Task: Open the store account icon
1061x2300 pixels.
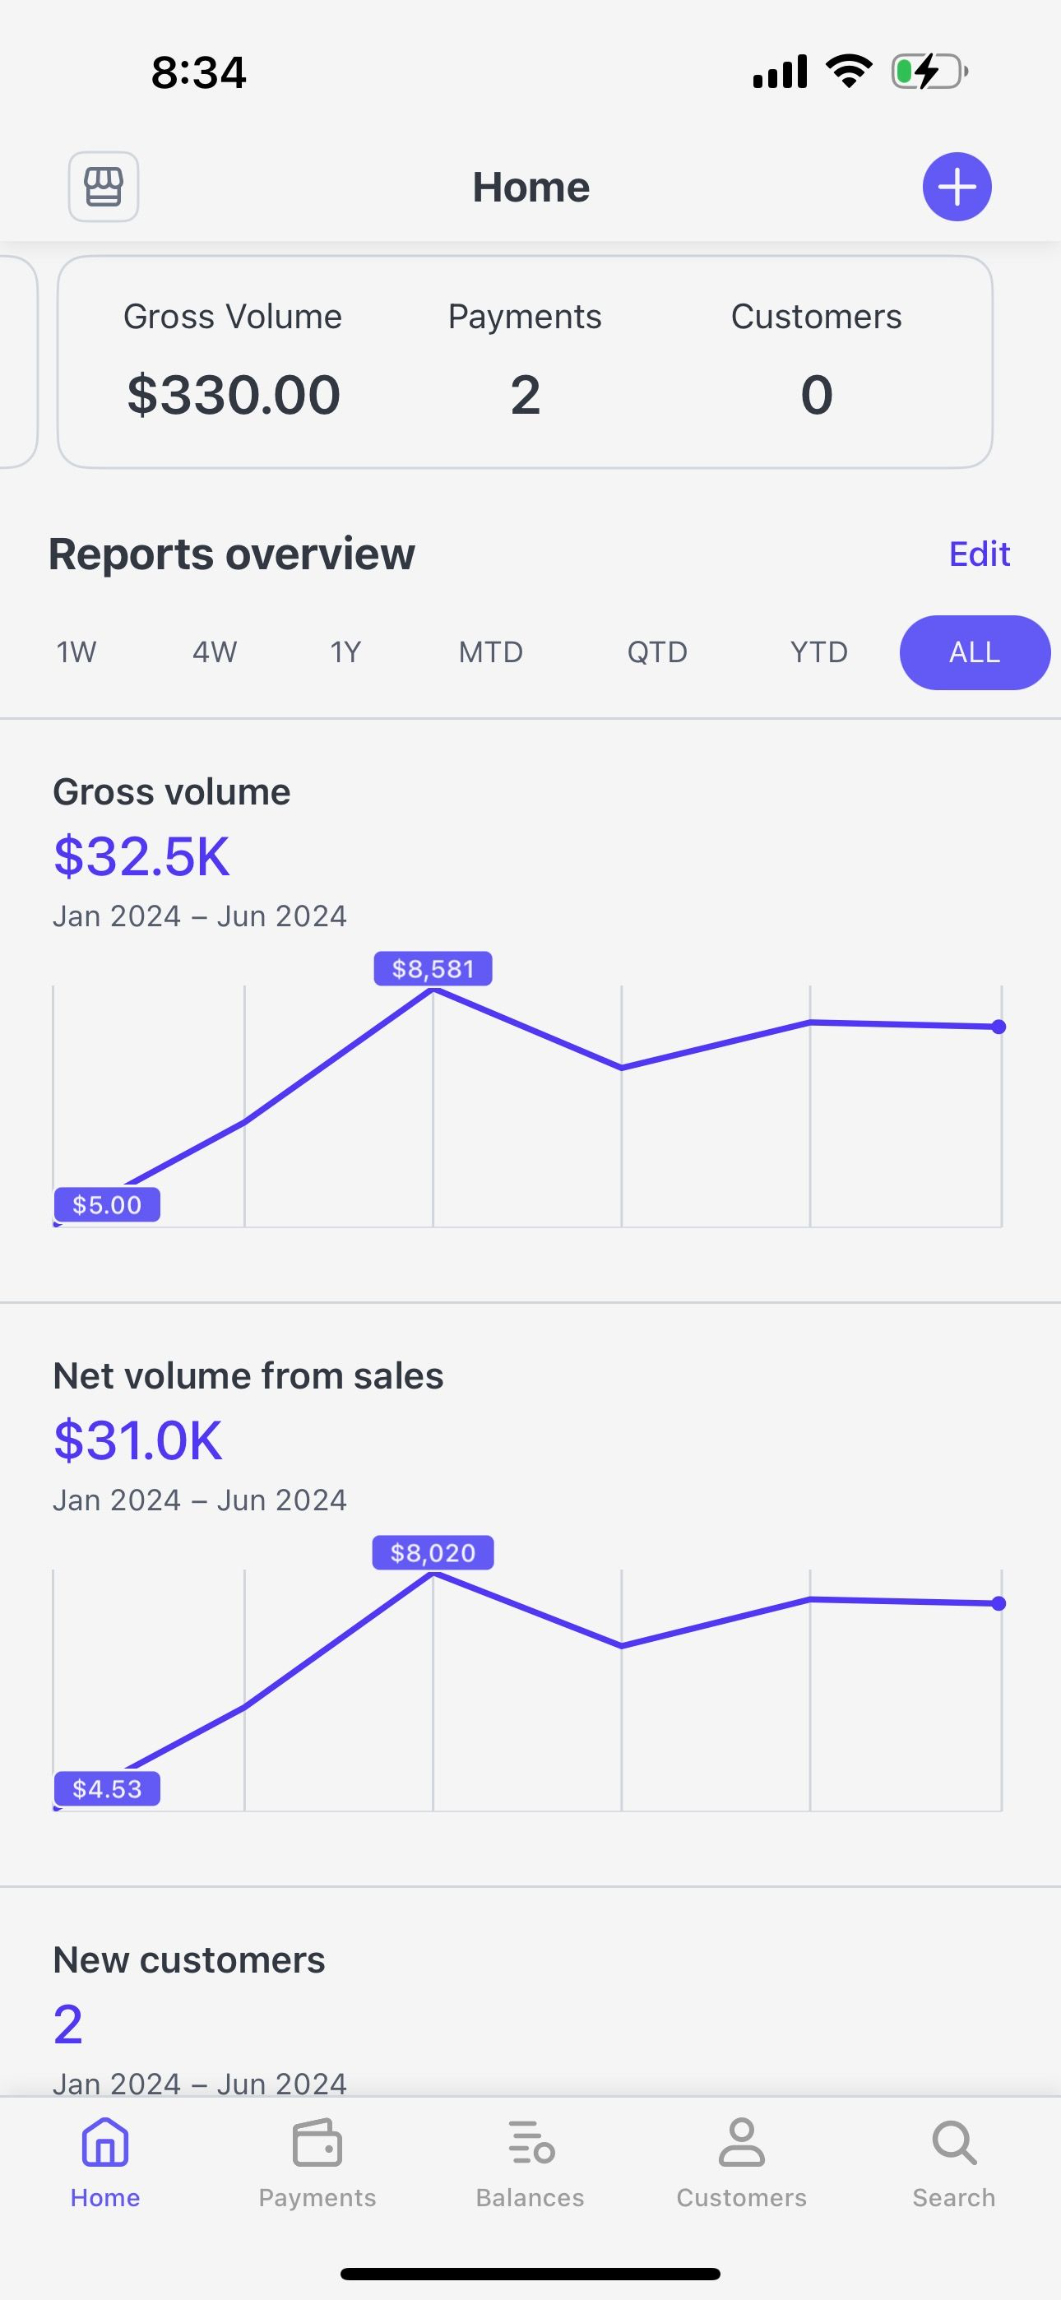Action: pyautogui.click(x=103, y=187)
